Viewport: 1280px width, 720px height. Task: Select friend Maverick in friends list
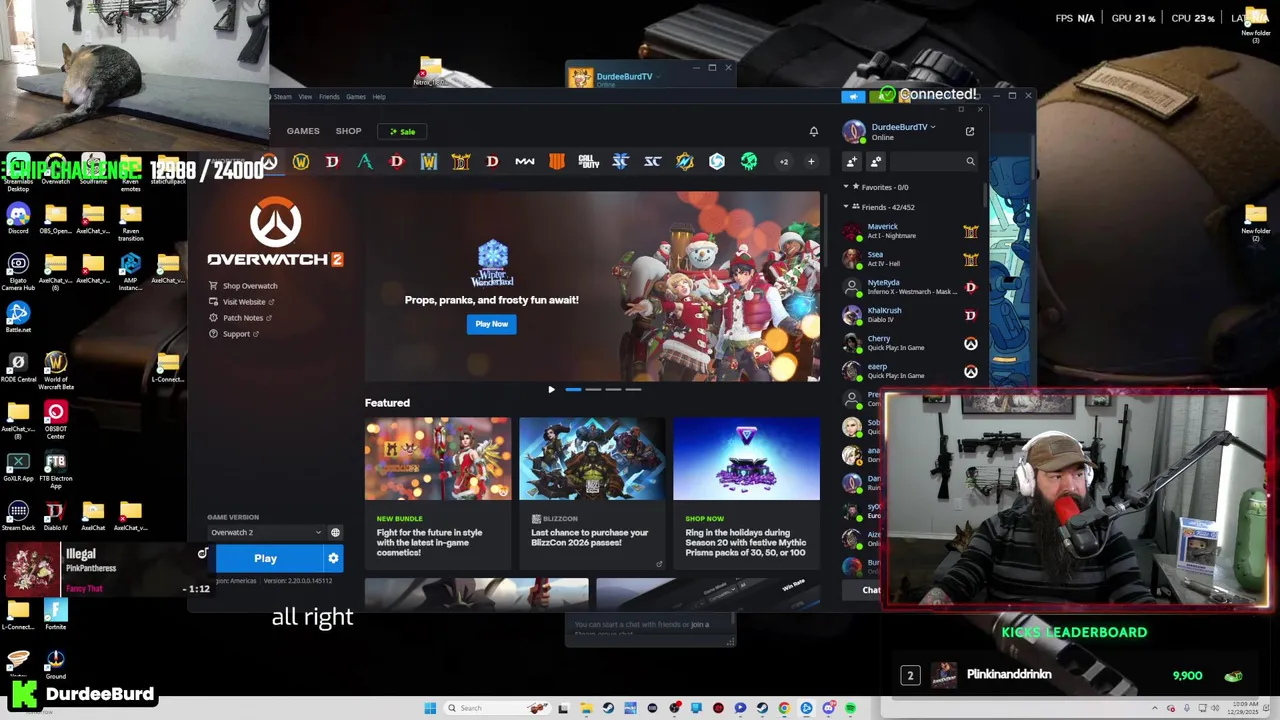(910, 231)
